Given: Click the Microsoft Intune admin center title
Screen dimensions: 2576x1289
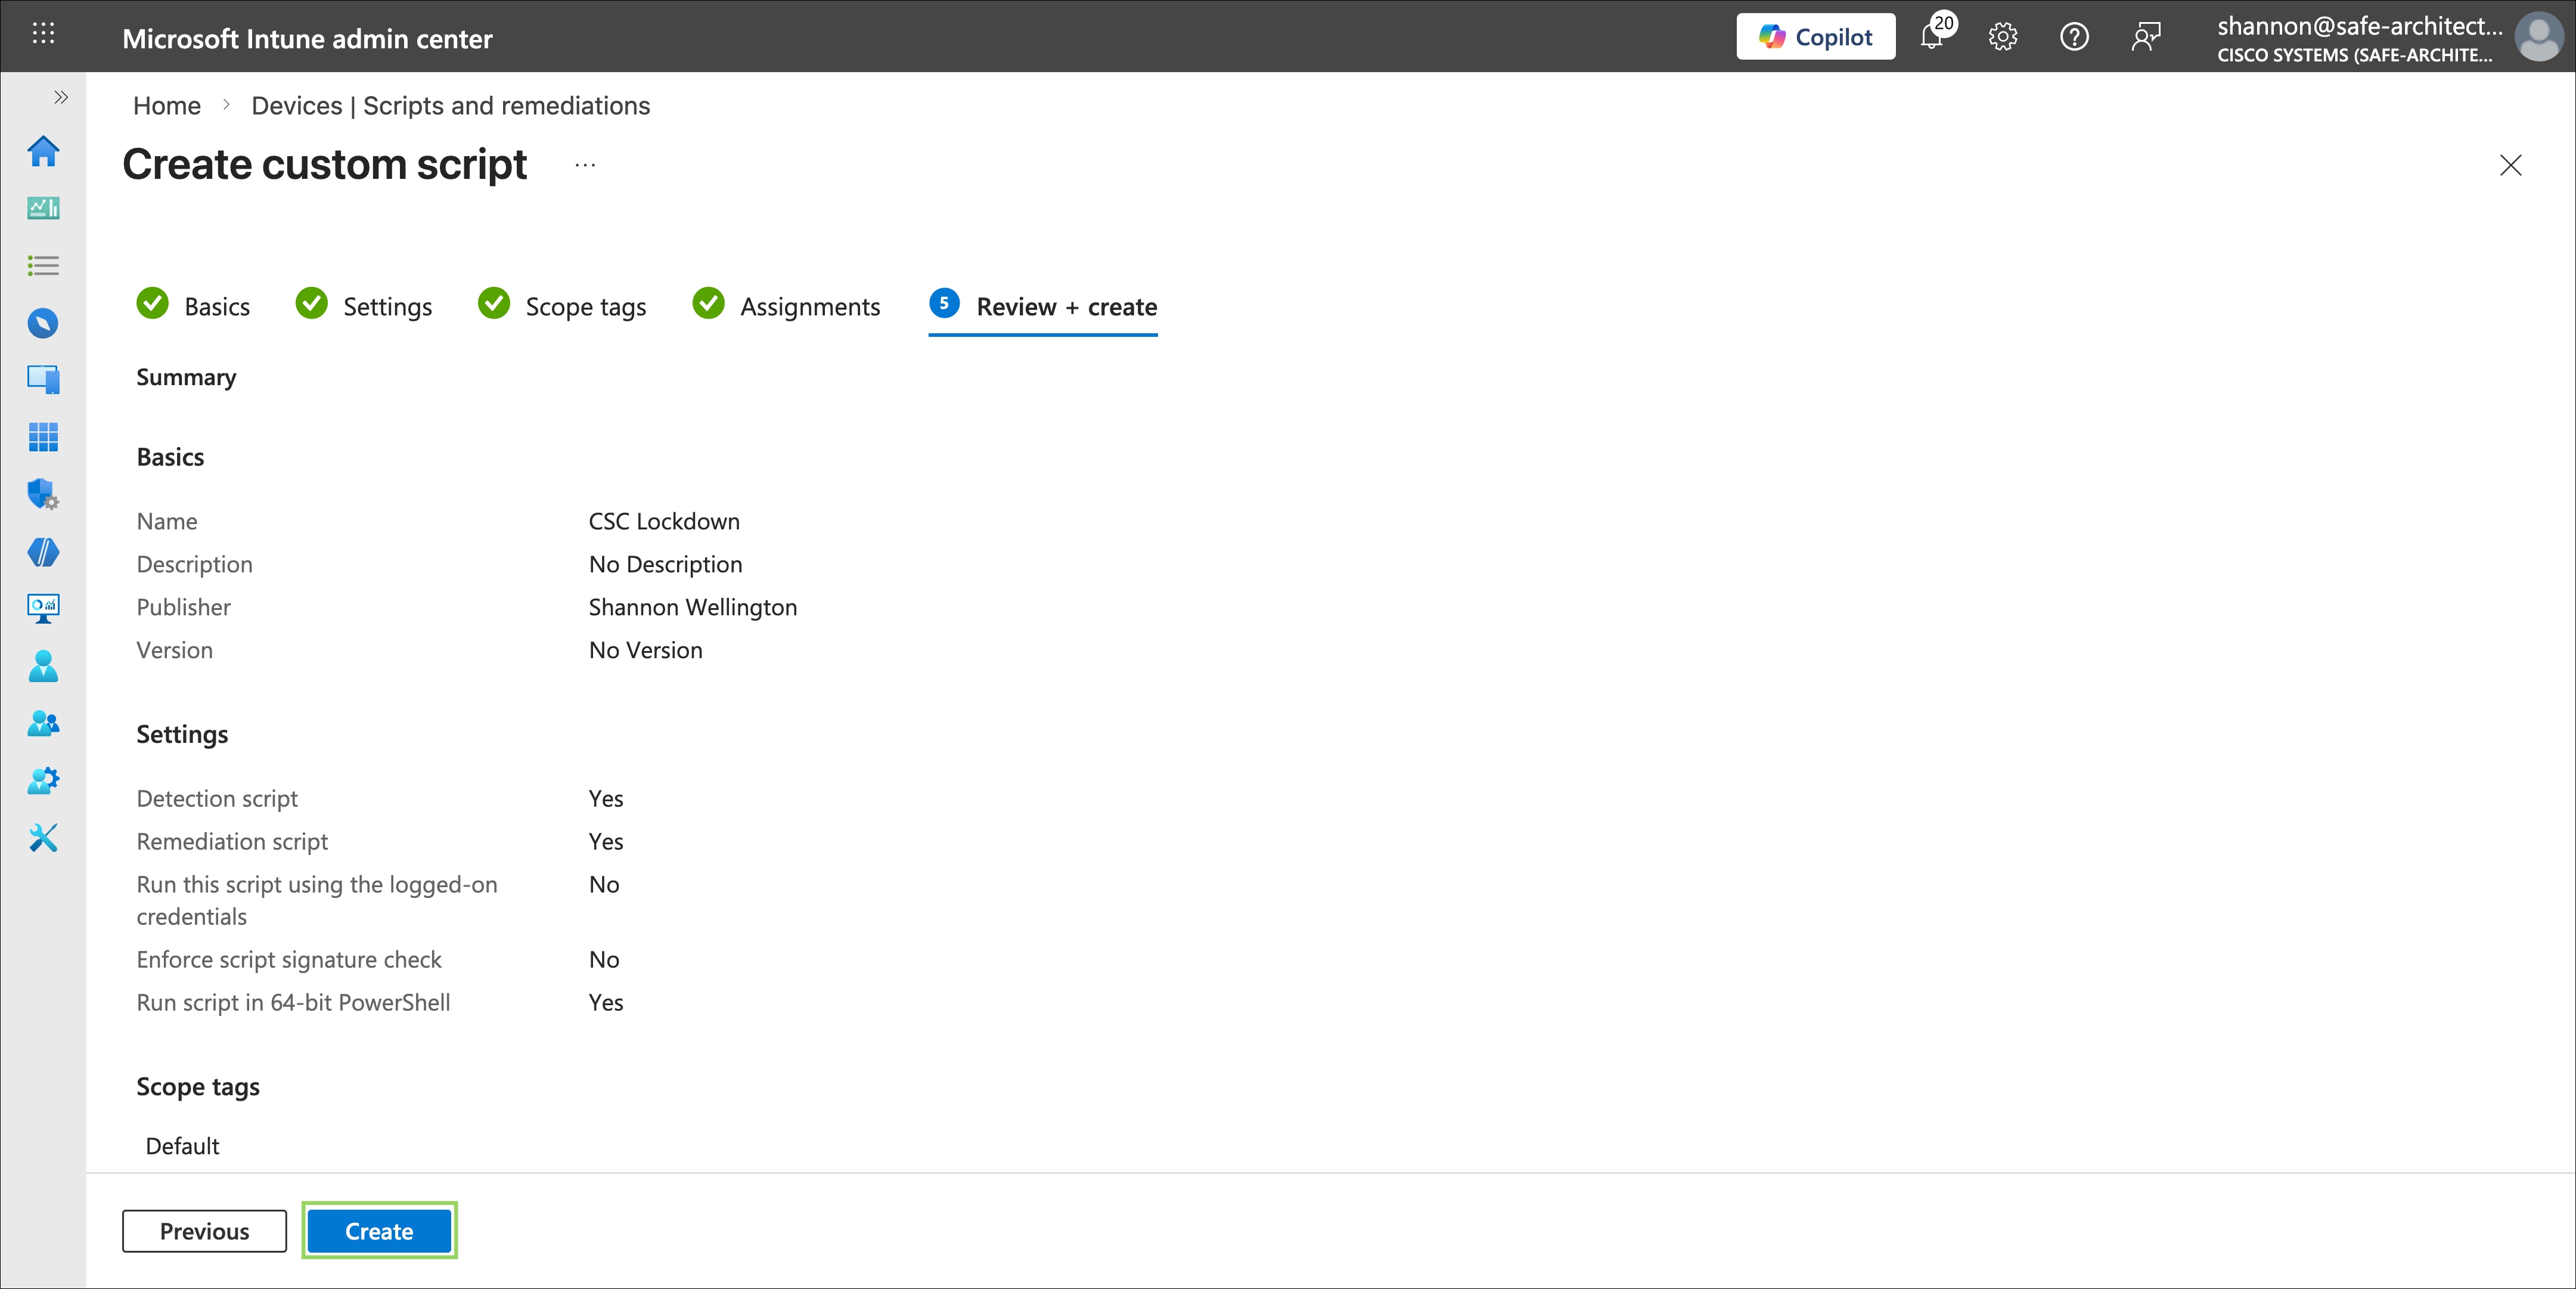Looking at the screenshot, I should pos(307,38).
